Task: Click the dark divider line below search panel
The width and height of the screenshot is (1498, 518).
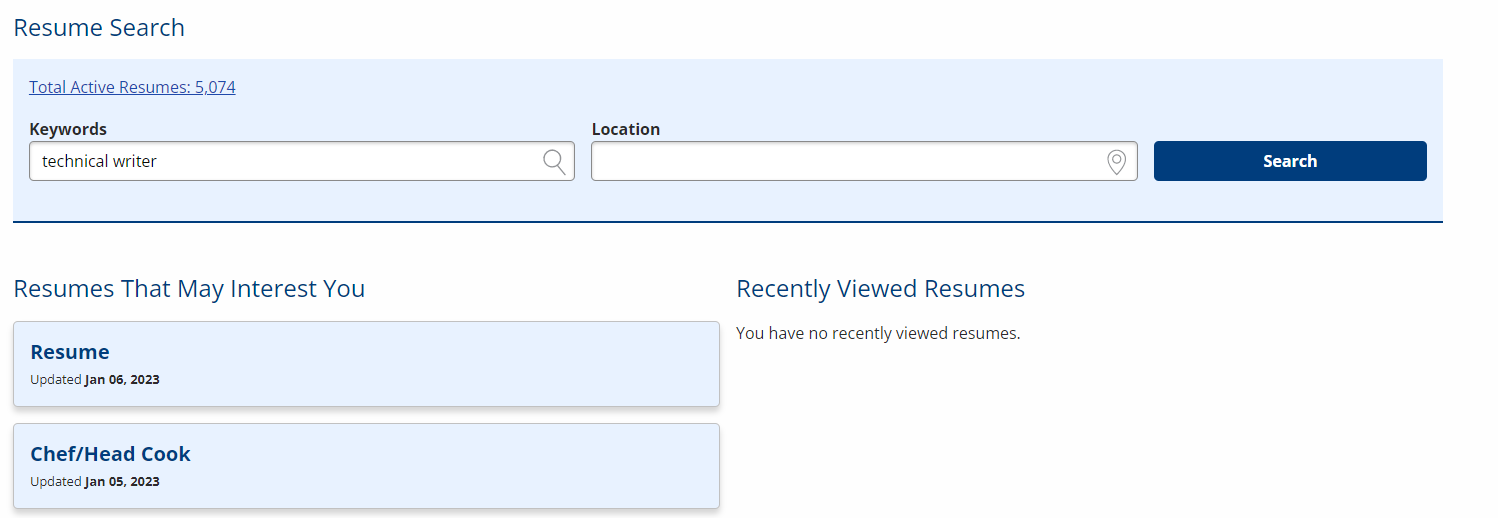Action: point(728,222)
